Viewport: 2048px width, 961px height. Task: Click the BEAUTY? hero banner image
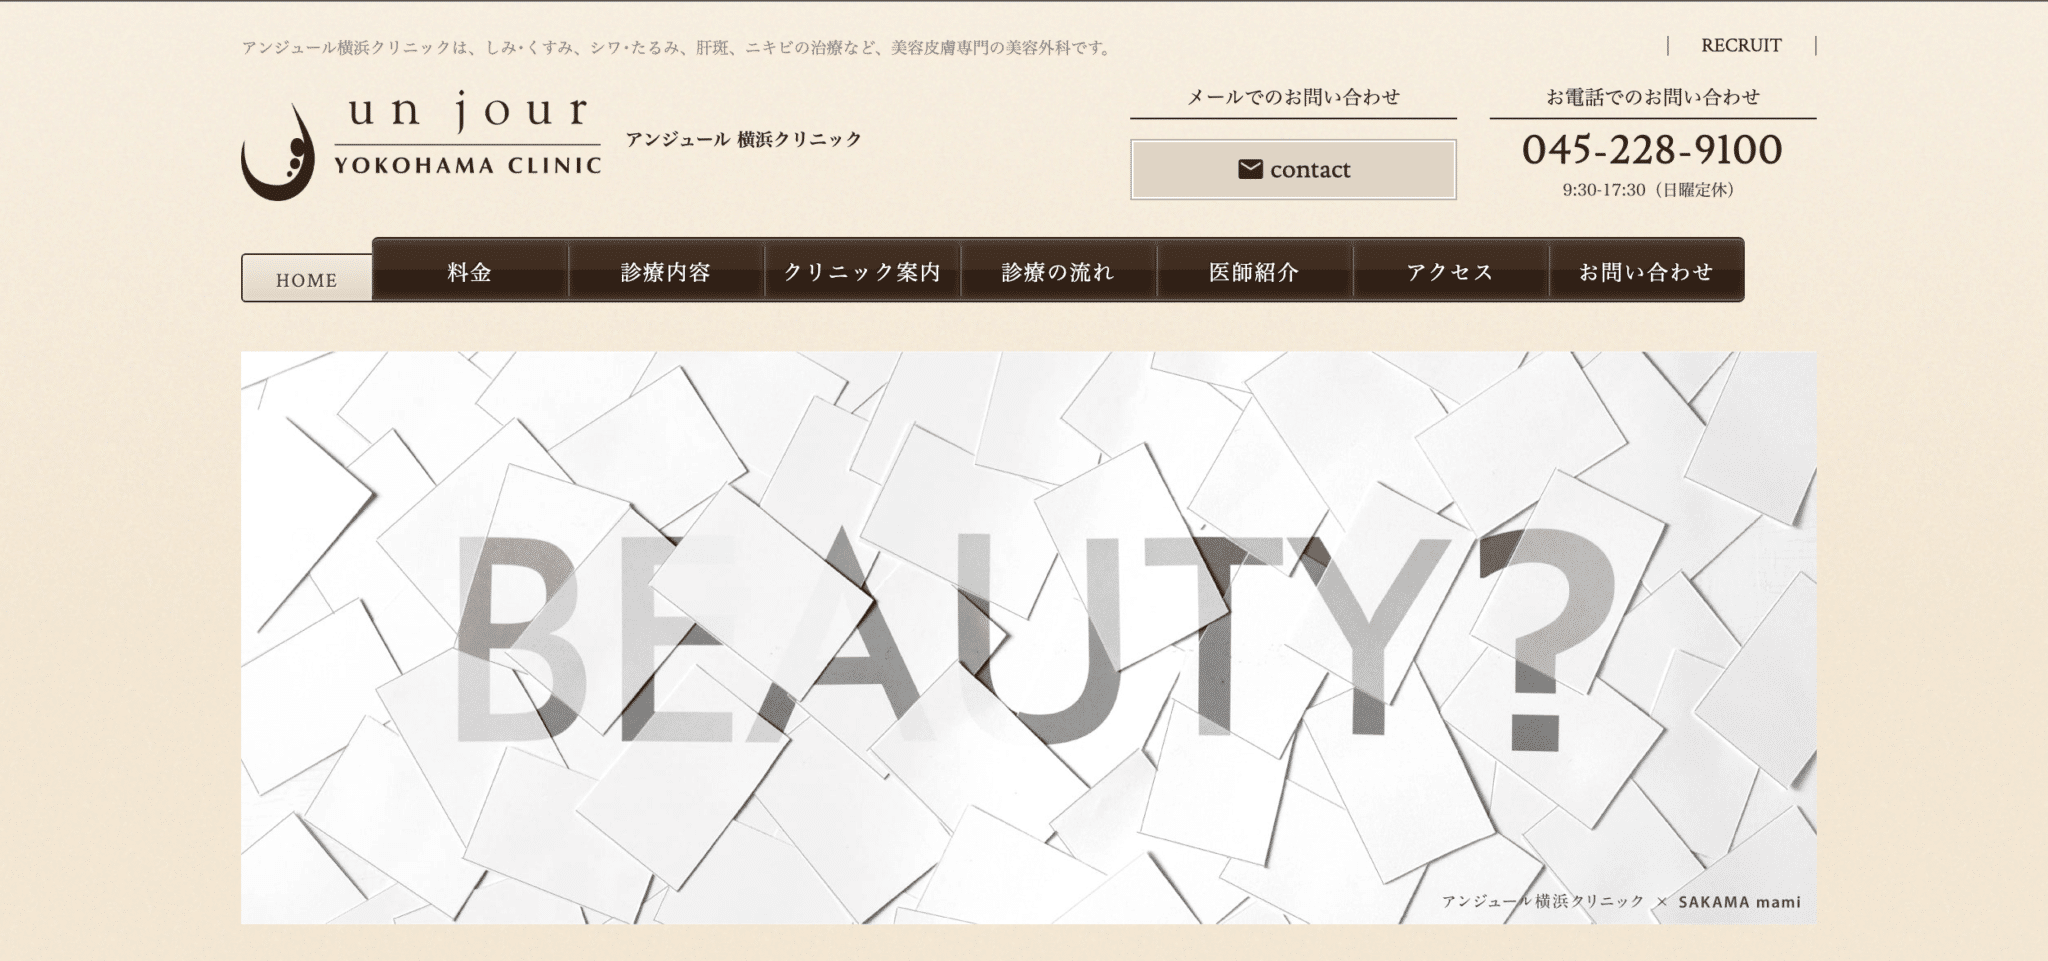(x=1029, y=637)
